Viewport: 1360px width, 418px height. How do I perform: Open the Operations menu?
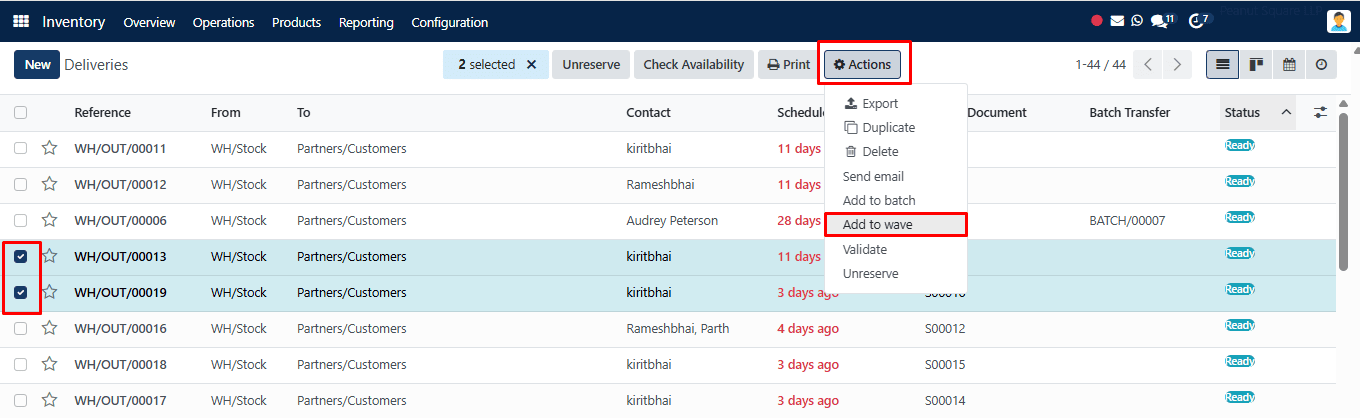(223, 22)
